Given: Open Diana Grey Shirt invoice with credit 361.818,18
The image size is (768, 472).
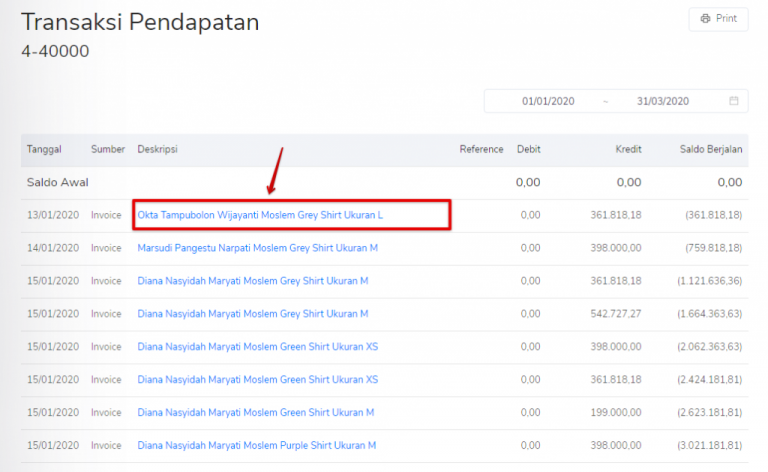Looking at the screenshot, I should pyautogui.click(x=253, y=281).
